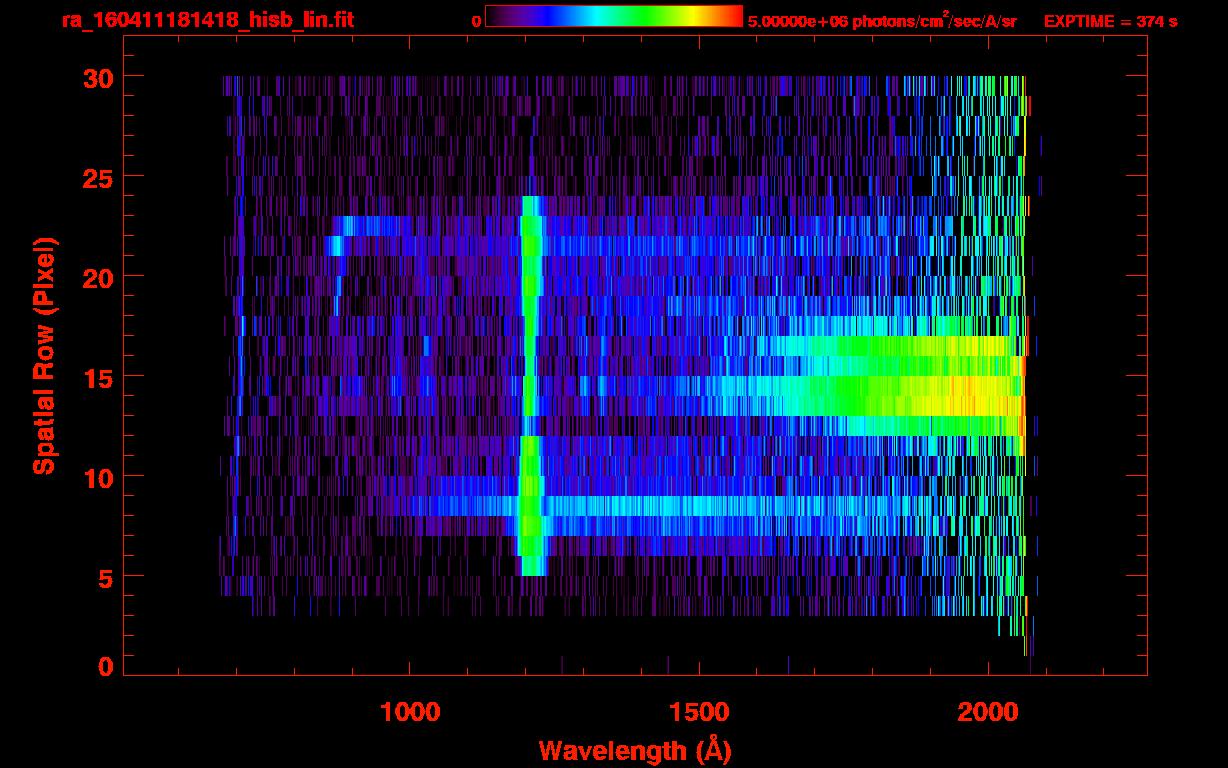Click the colorbar minimum label 0
Image resolution: width=1228 pixels, height=768 pixels.
[476, 21]
